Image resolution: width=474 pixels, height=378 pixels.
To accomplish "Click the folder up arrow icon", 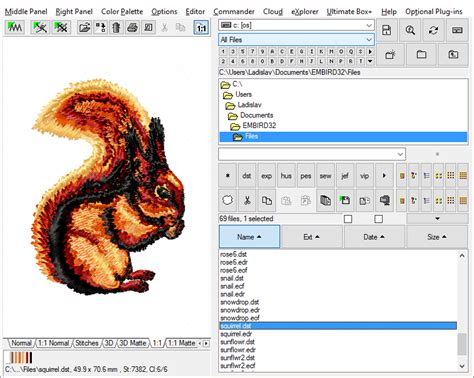I will (x=453, y=54).
